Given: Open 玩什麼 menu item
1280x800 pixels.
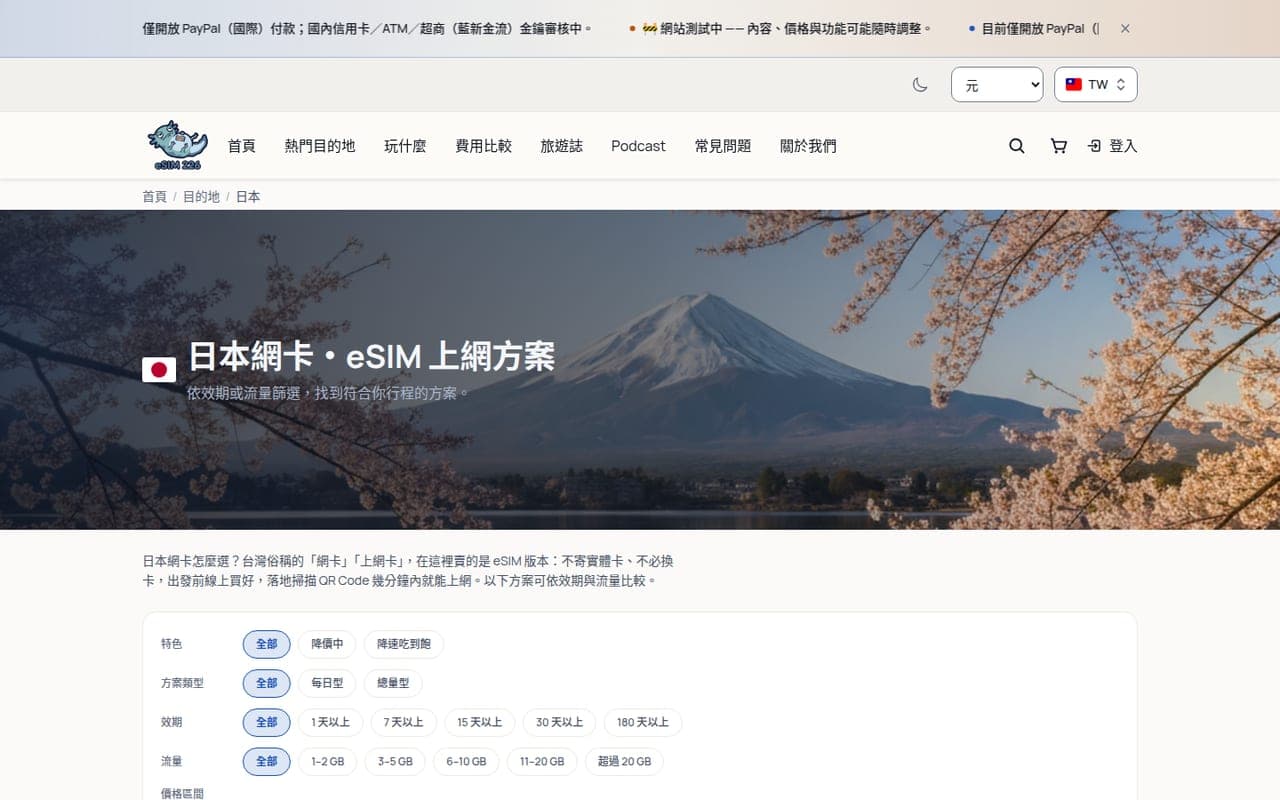Looking at the screenshot, I should point(405,146).
